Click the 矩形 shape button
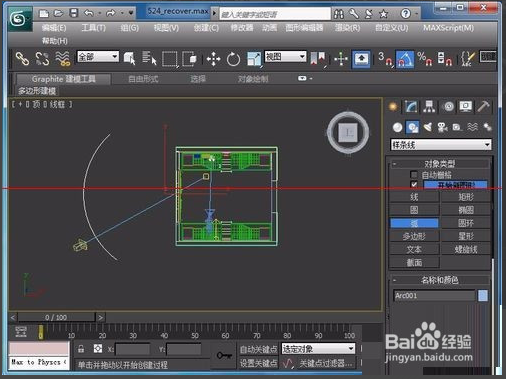 tap(466, 197)
